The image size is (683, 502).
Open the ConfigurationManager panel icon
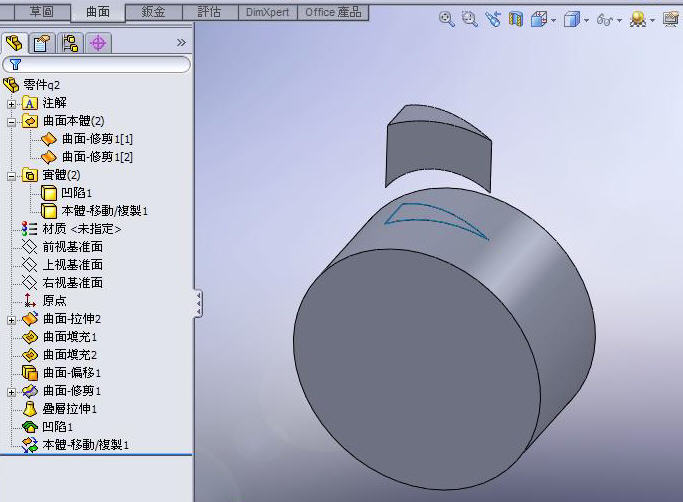click(x=70, y=43)
